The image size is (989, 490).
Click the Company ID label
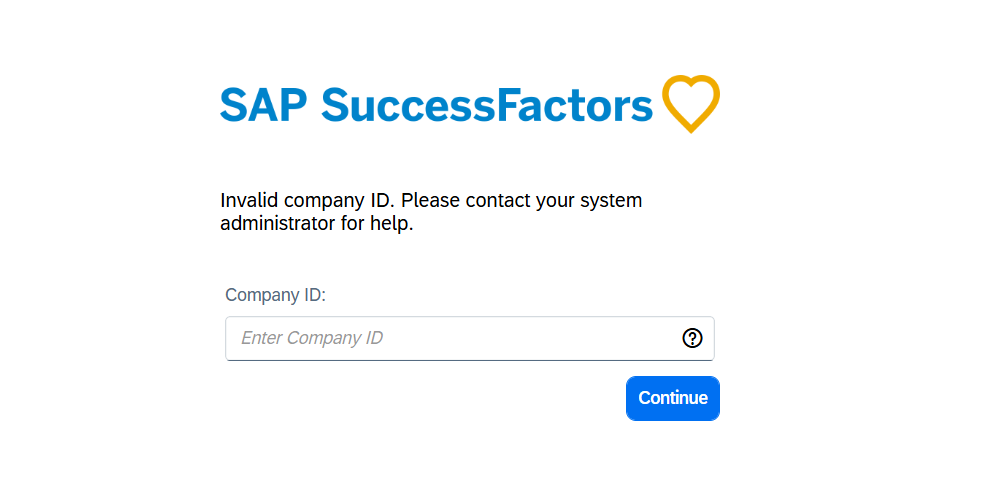tap(276, 295)
